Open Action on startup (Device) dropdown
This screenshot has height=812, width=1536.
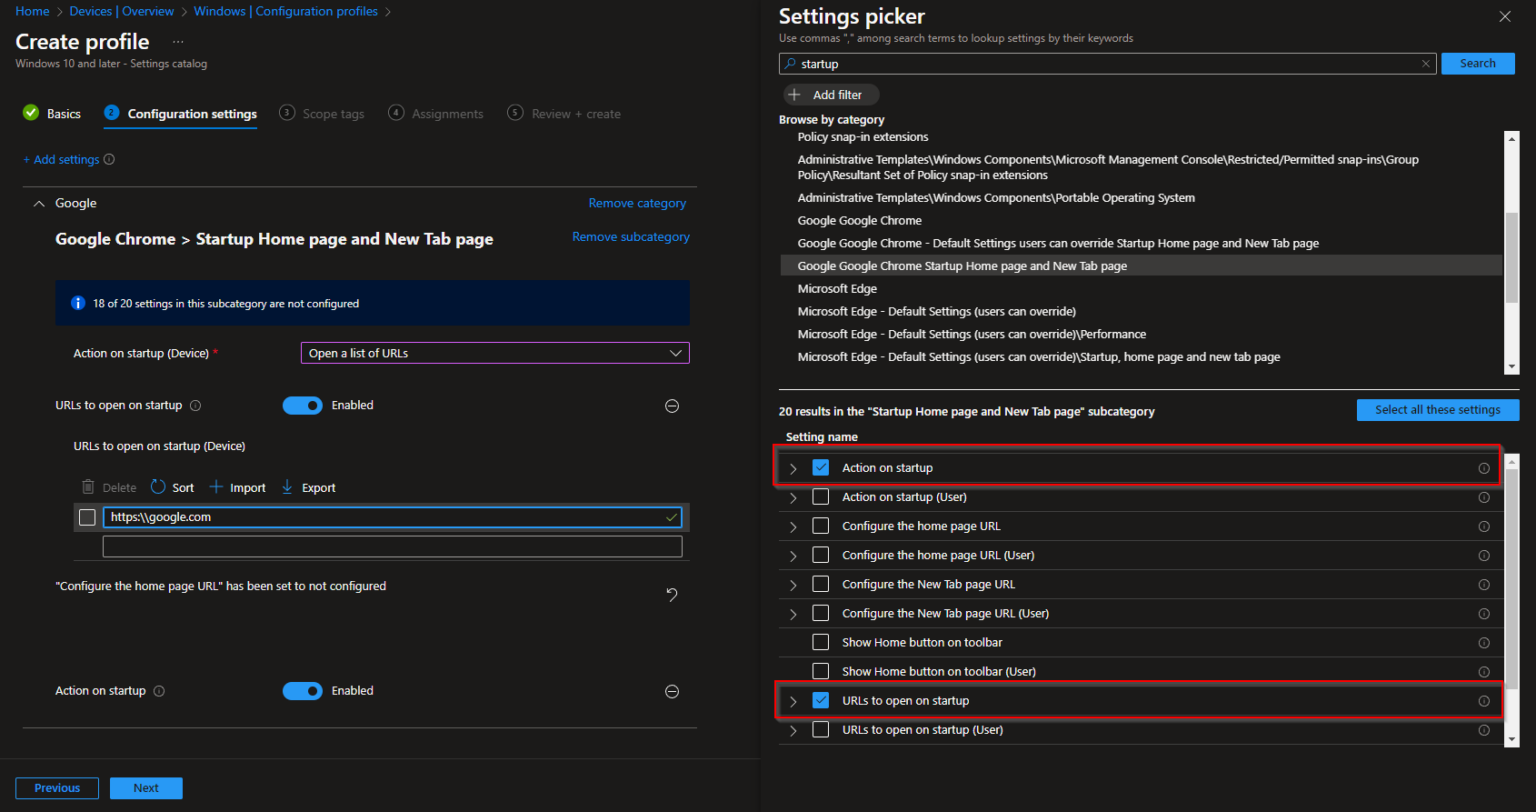click(495, 353)
